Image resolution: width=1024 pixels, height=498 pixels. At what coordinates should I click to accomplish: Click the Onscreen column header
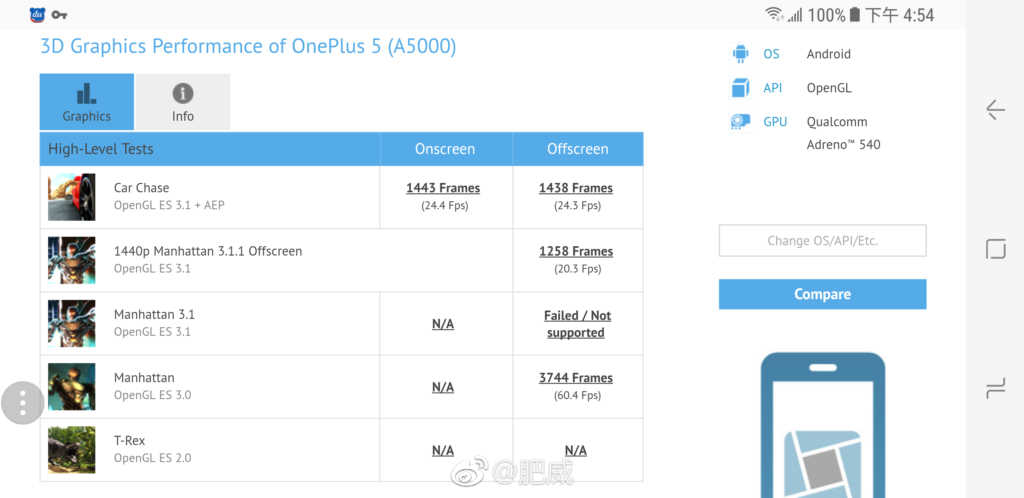[x=445, y=149]
